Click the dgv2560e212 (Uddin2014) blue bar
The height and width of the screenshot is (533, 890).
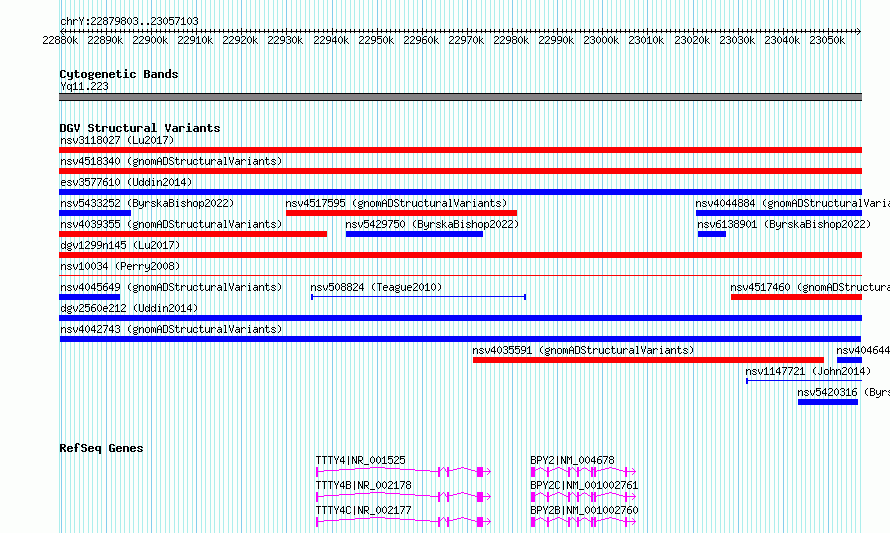tap(460, 318)
